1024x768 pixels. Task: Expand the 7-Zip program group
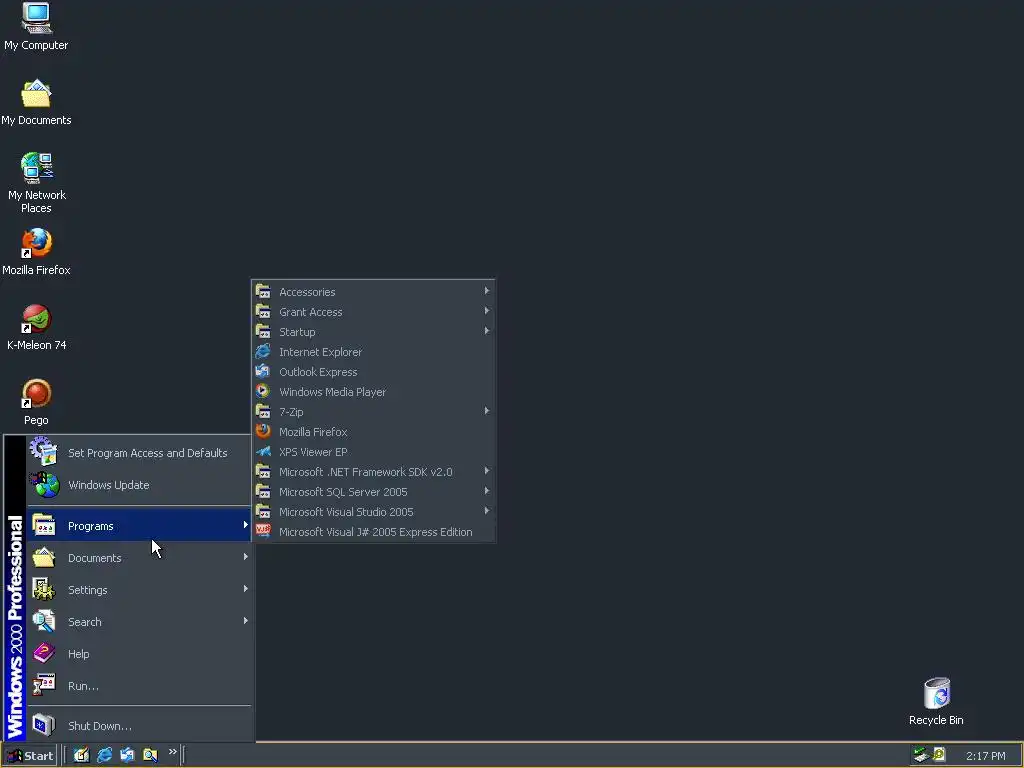[x=373, y=411]
